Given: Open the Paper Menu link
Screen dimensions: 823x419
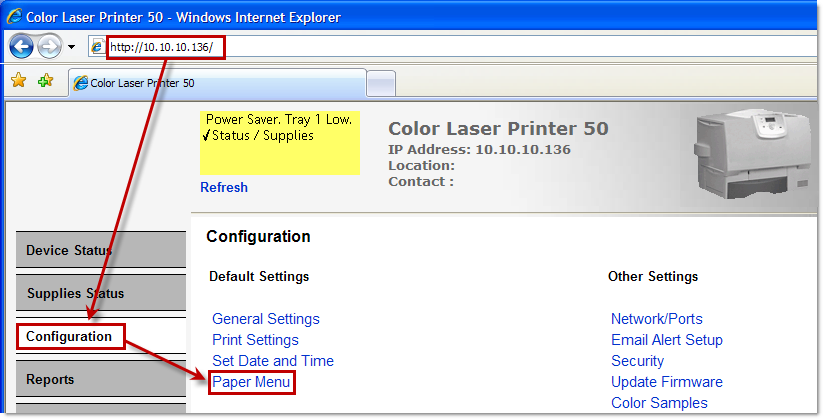Looking at the screenshot, I should coord(251,382).
